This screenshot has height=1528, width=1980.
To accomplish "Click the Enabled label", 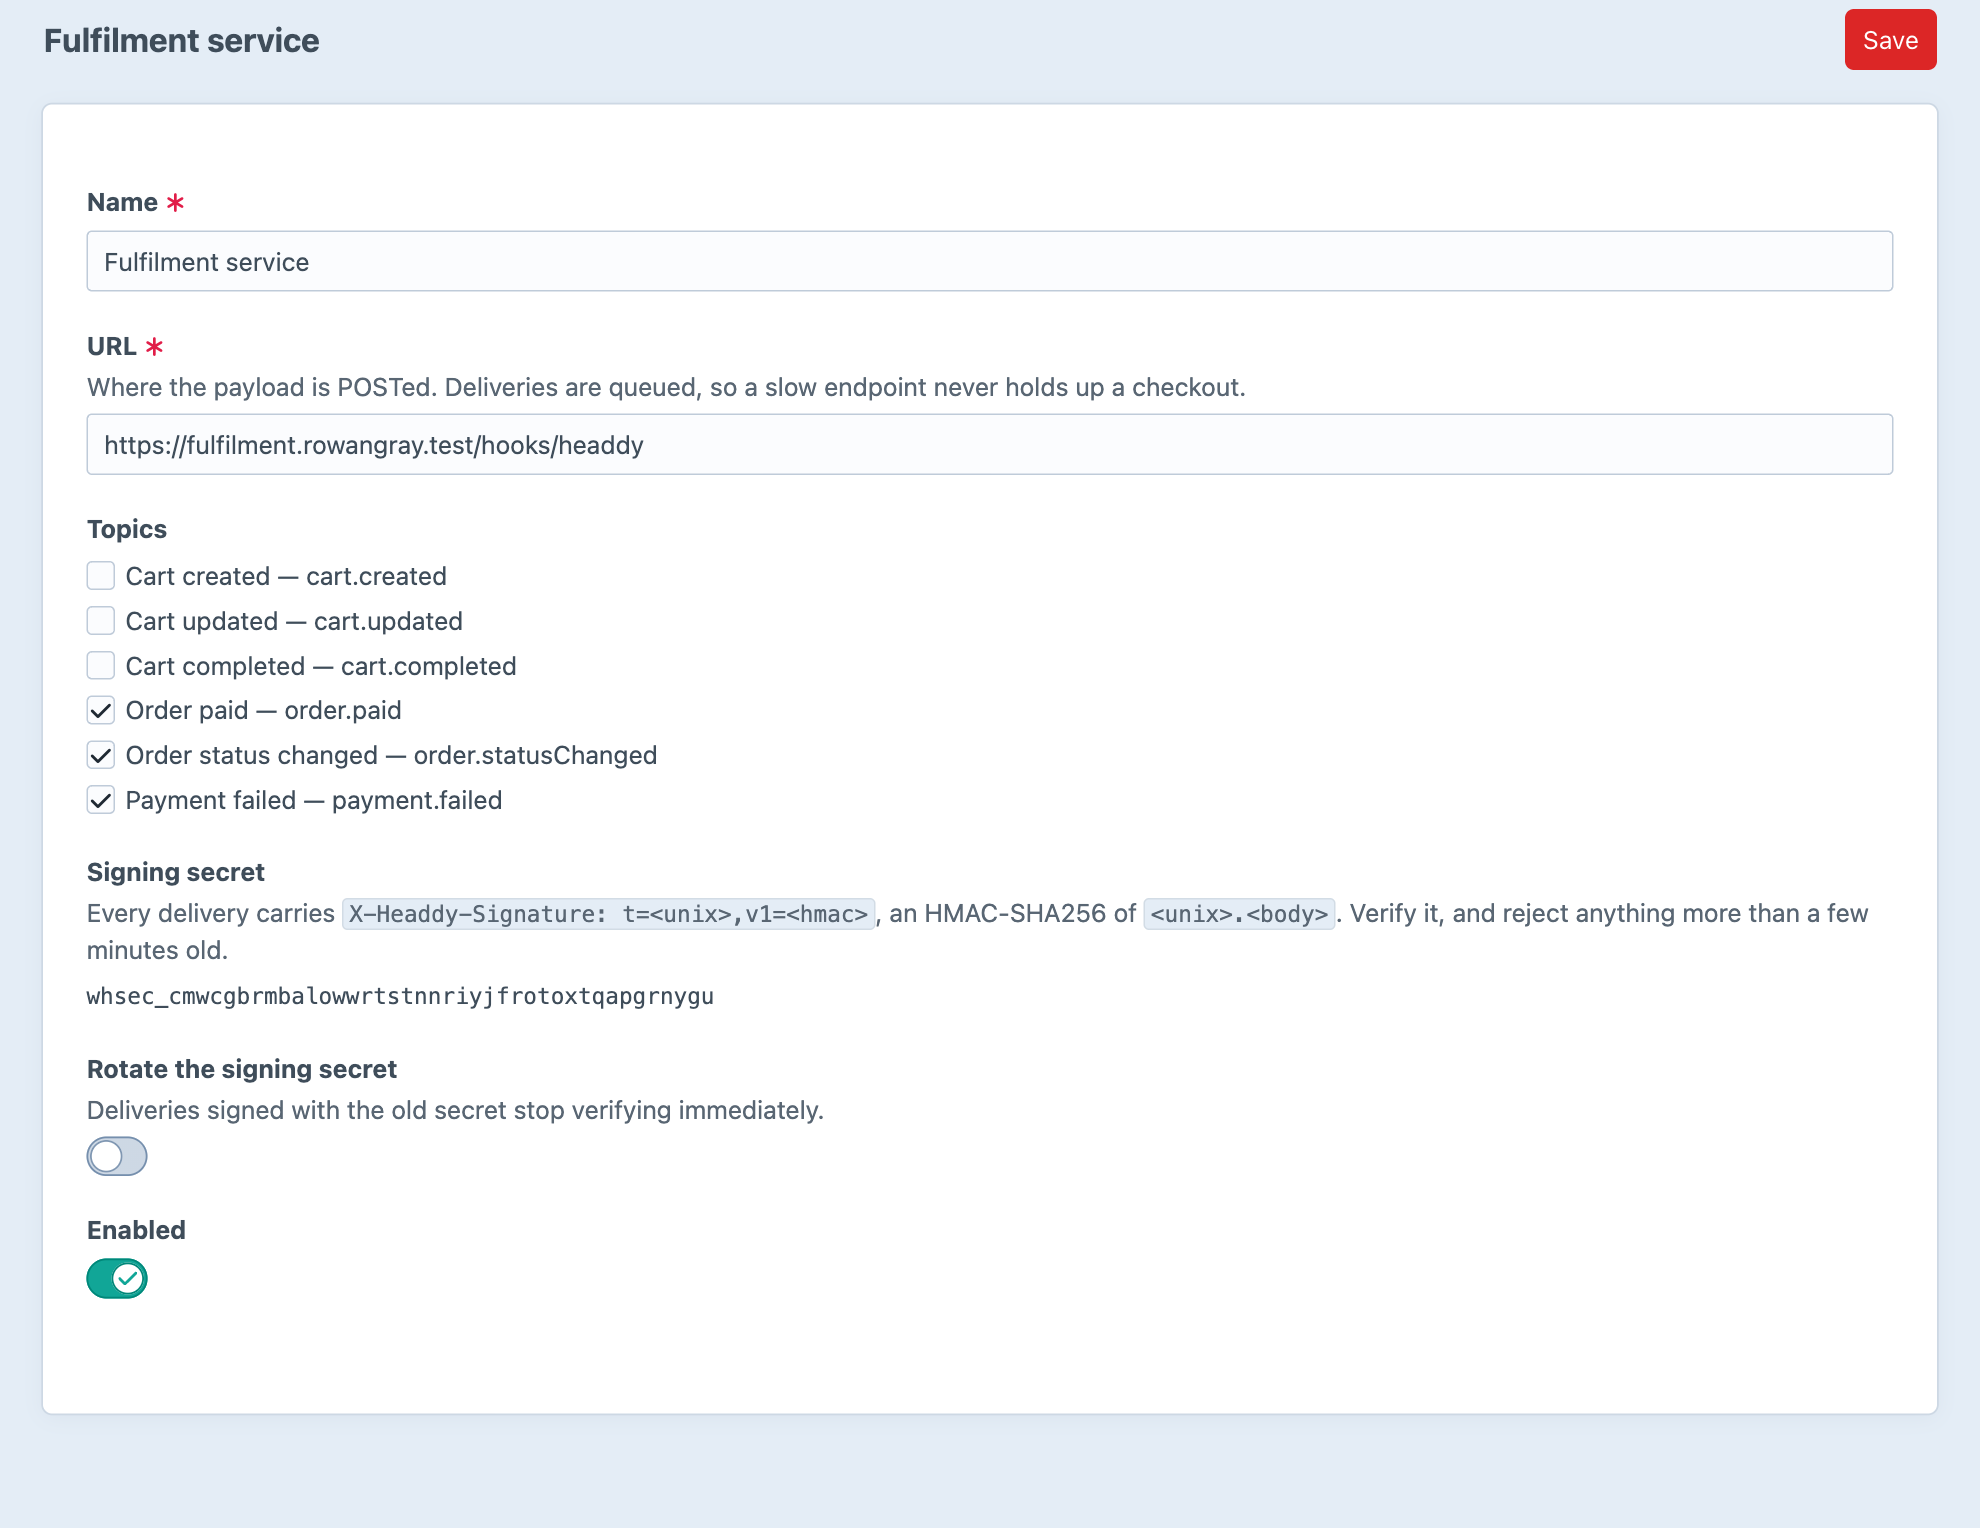I will (136, 1230).
